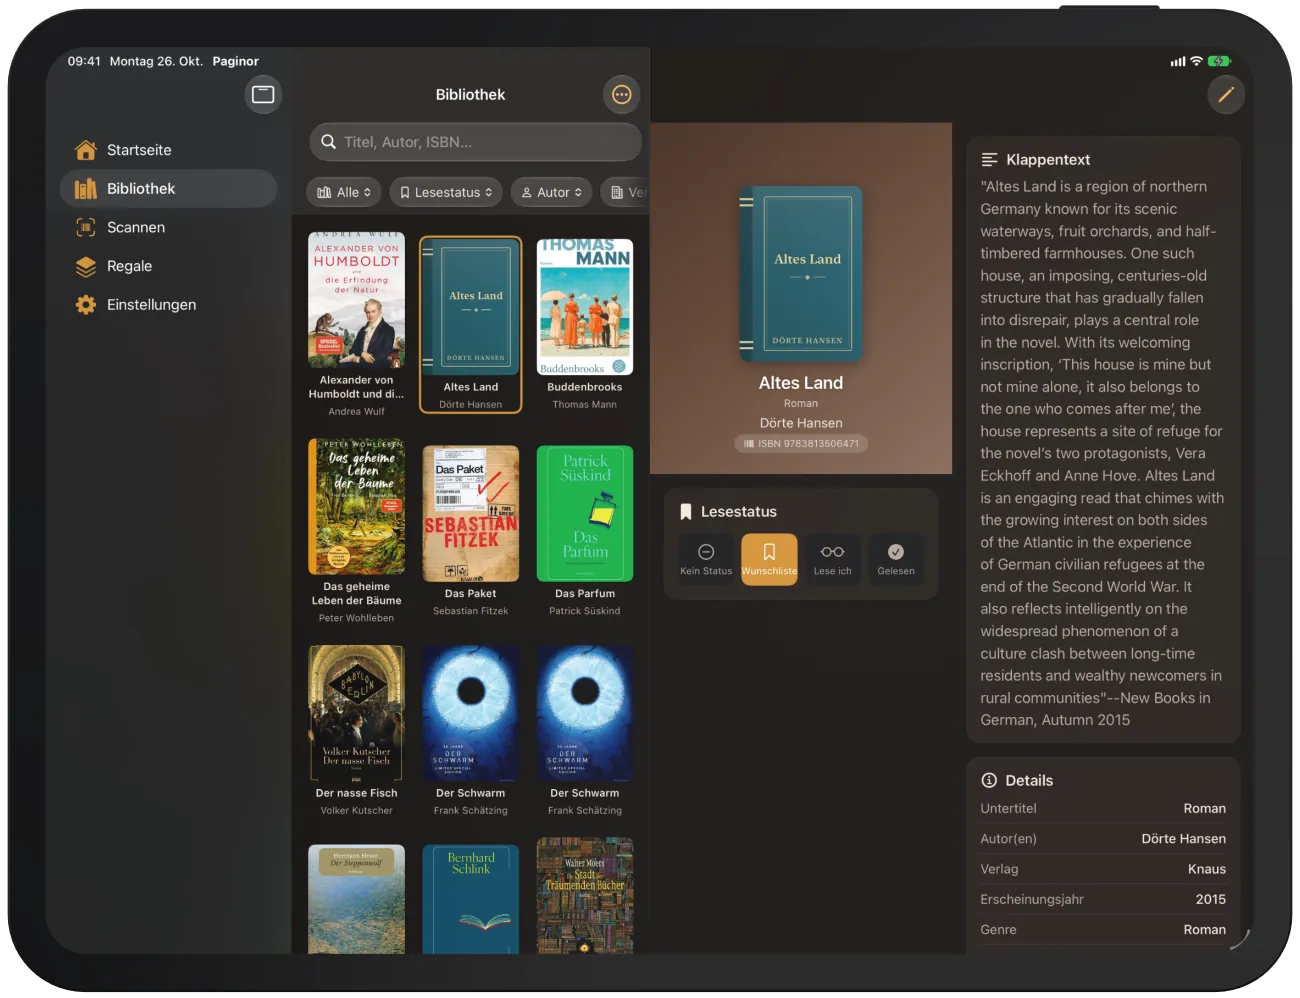Open the Bibliothek more-options ellipsis menu
1300x998 pixels.
tap(622, 95)
